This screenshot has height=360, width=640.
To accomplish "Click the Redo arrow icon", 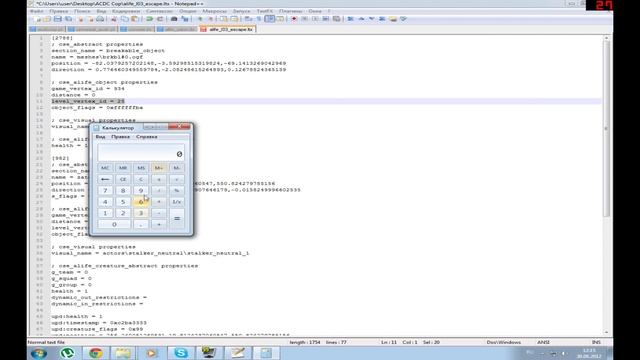I will [160, 19].
